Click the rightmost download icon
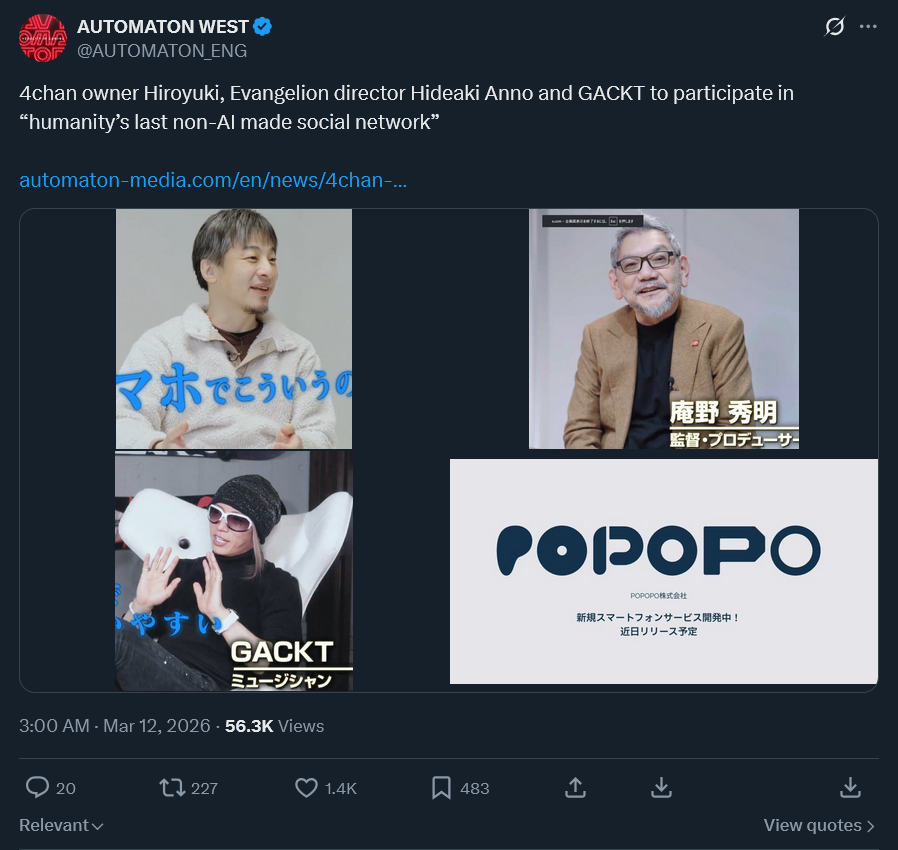The height and width of the screenshot is (850, 898). 850,788
